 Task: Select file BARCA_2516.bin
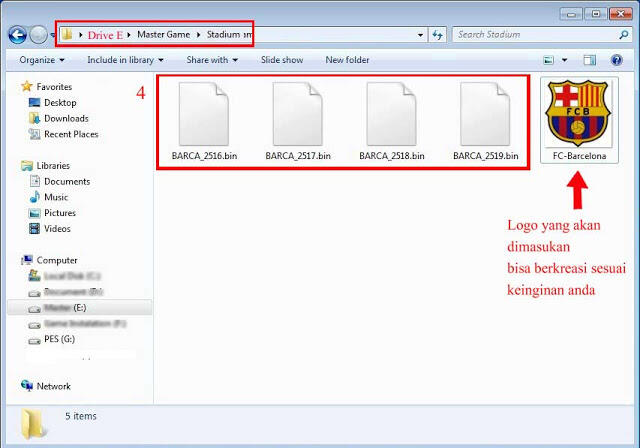pos(204,121)
